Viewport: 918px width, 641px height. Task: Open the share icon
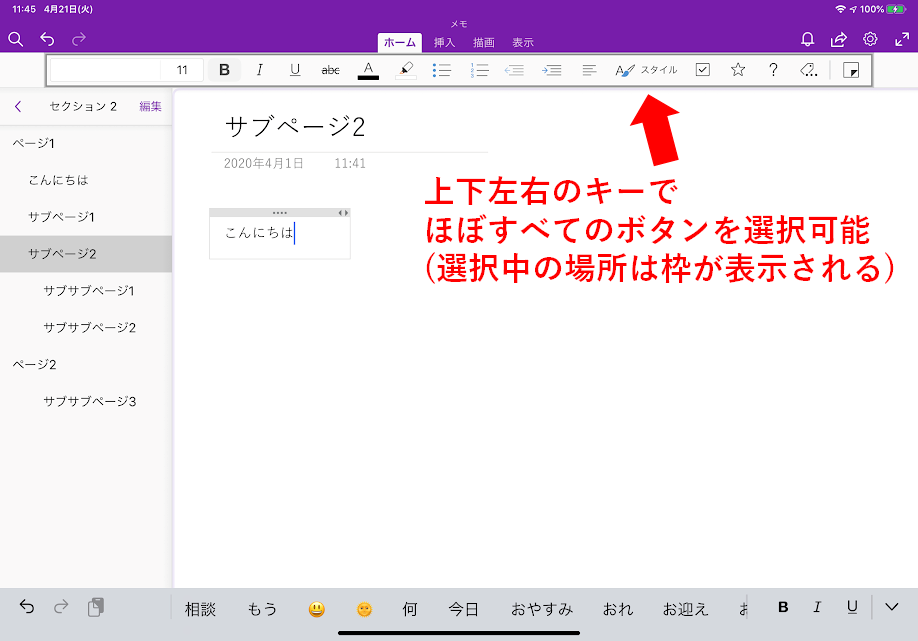point(838,39)
